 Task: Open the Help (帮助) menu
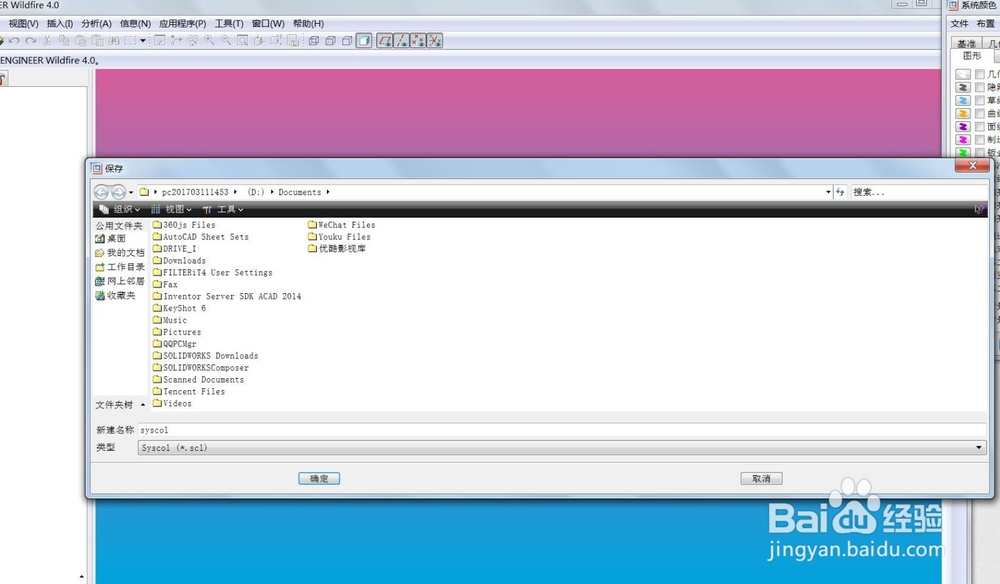coord(309,24)
